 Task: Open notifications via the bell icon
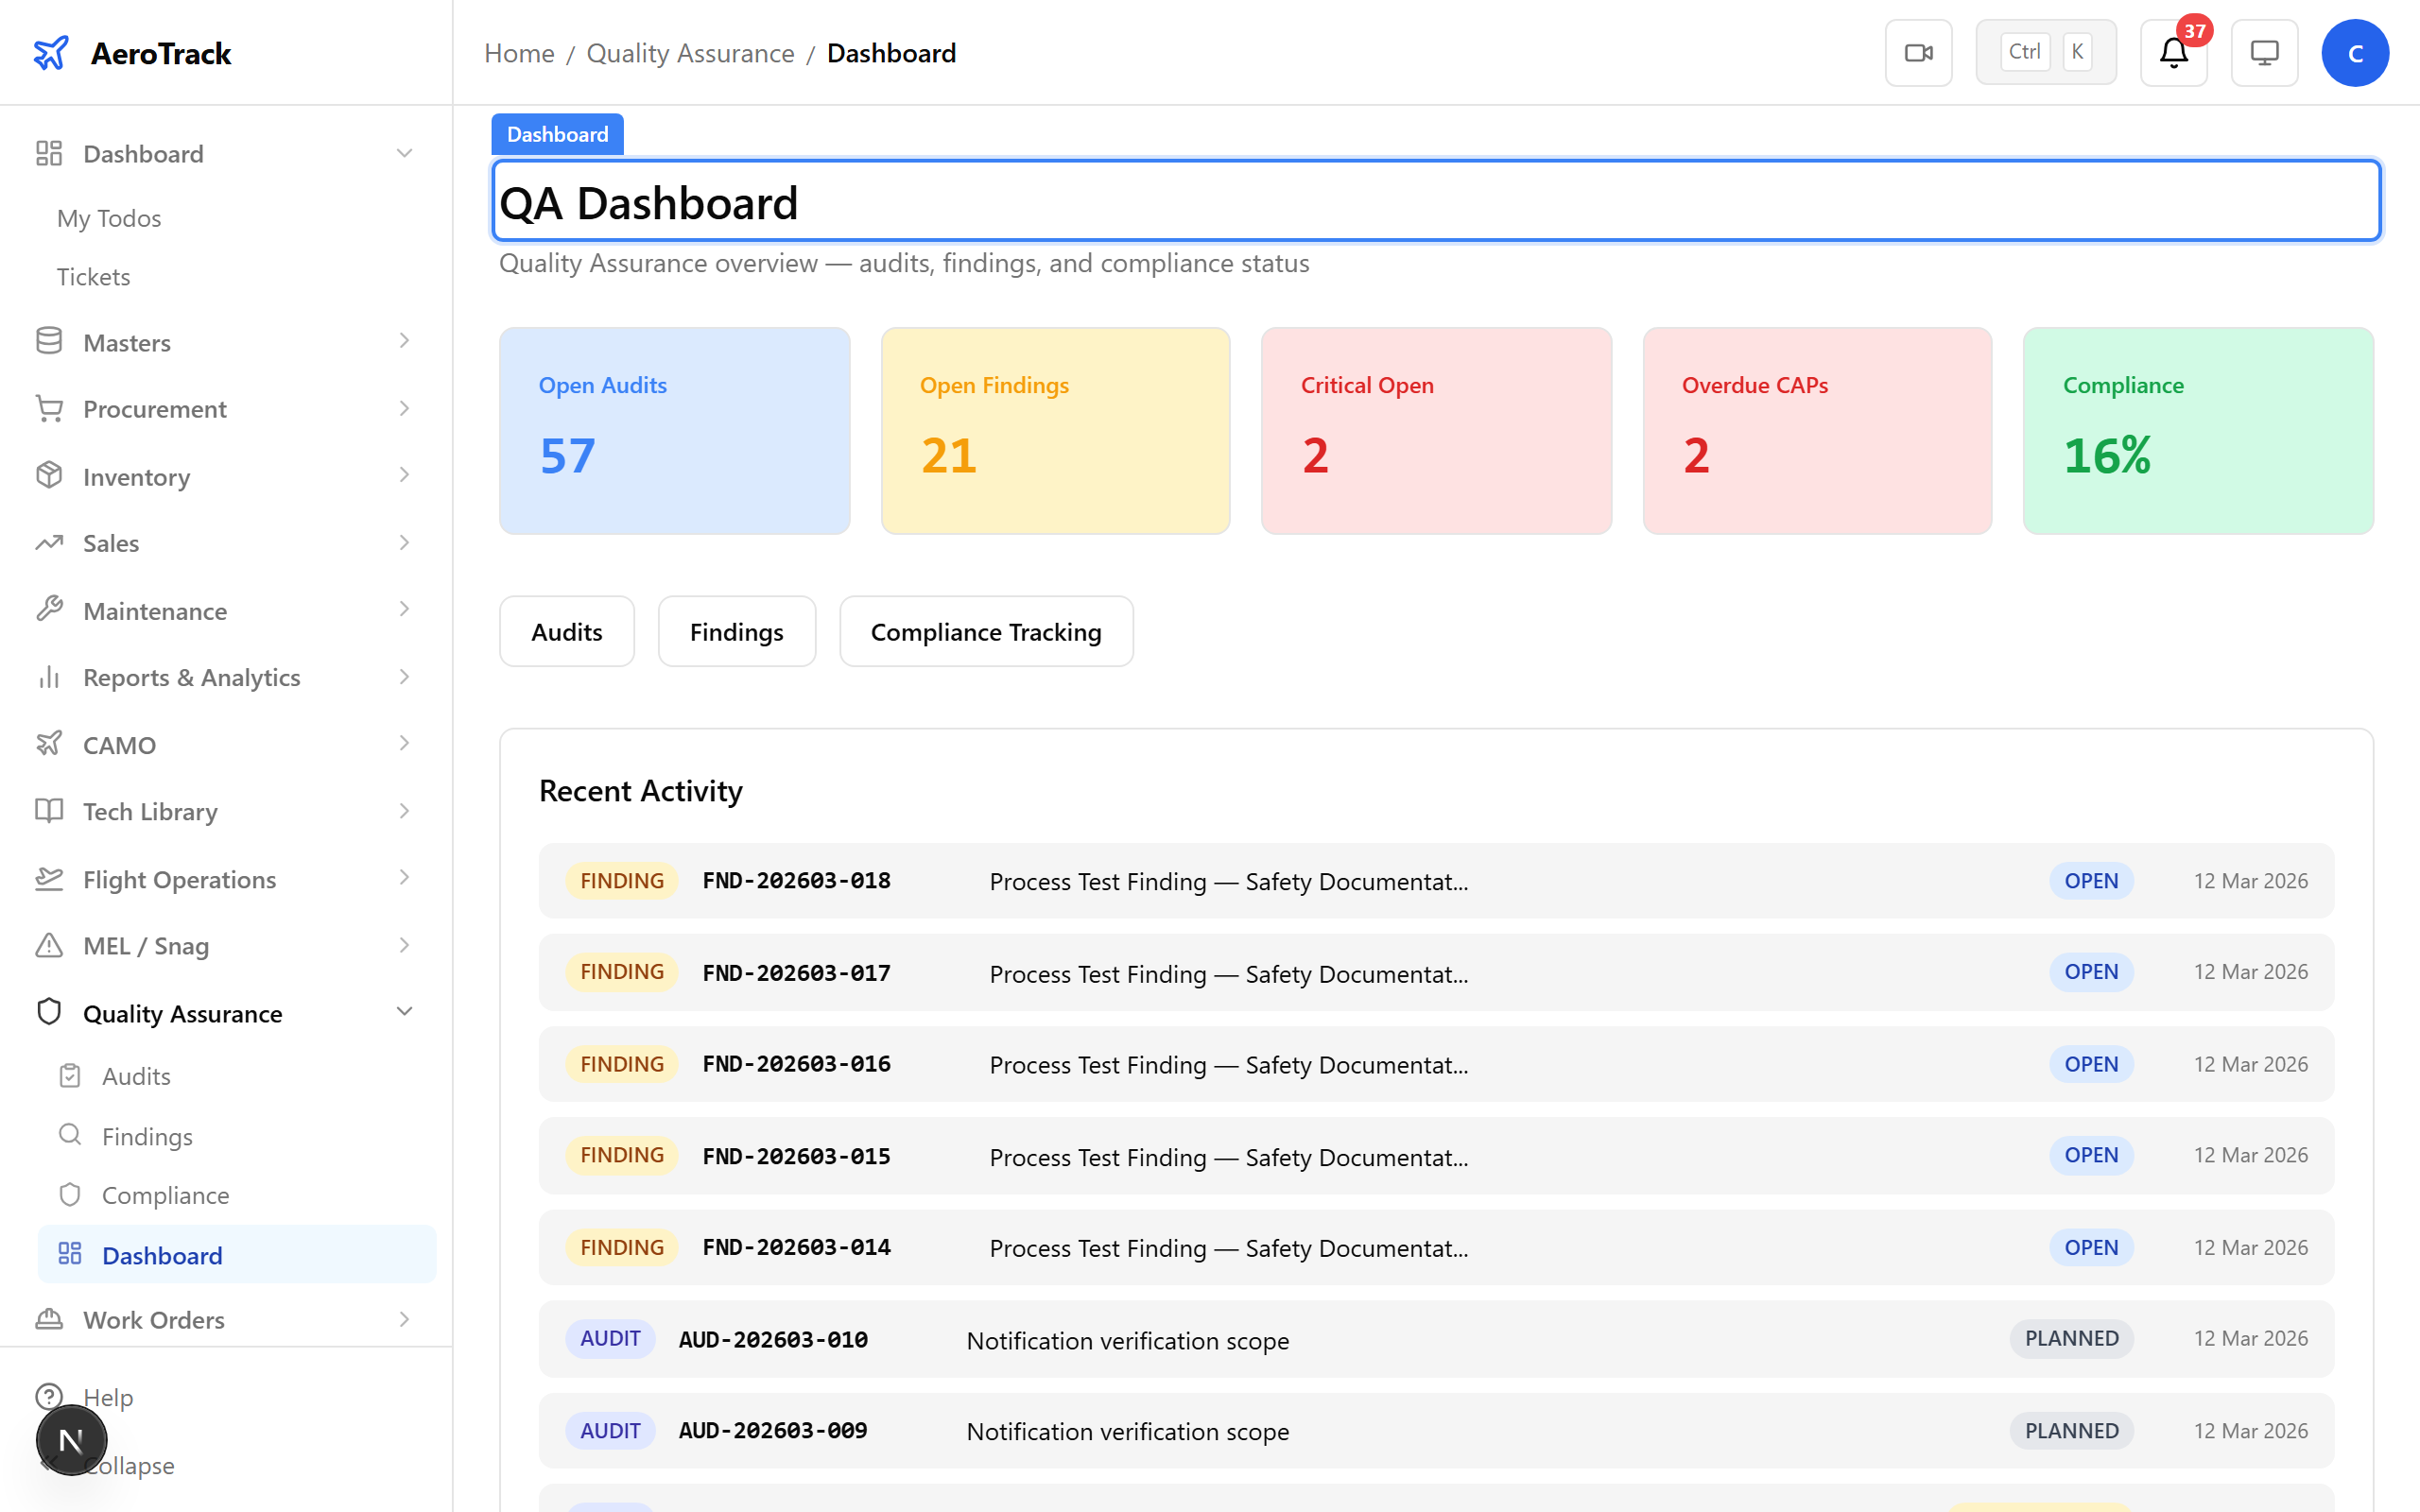click(x=2172, y=55)
